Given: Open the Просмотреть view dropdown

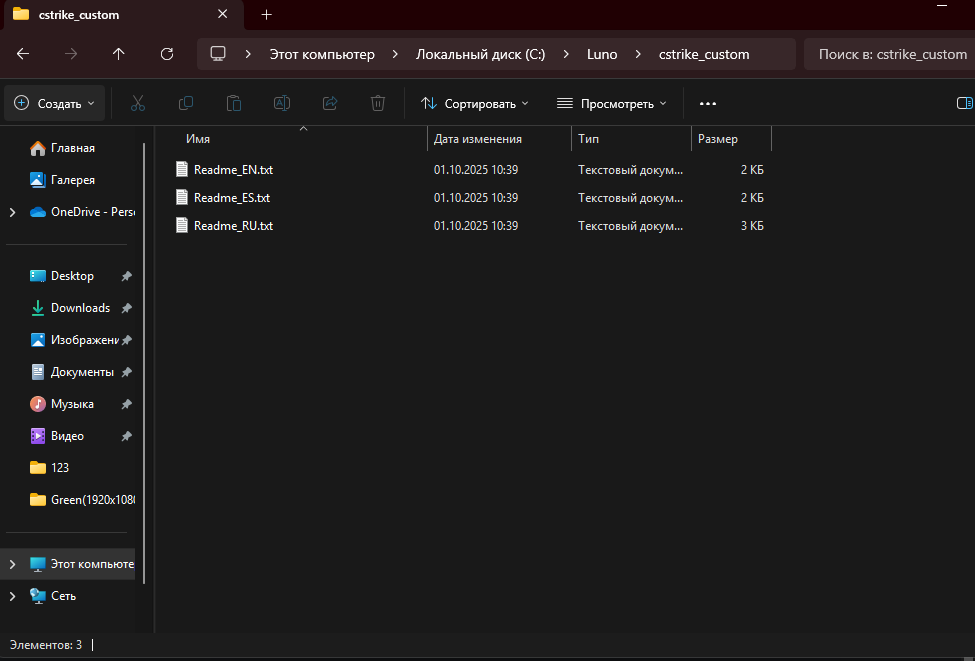Looking at the screenshot, I should pyautogui.click(x=611, y=103).
